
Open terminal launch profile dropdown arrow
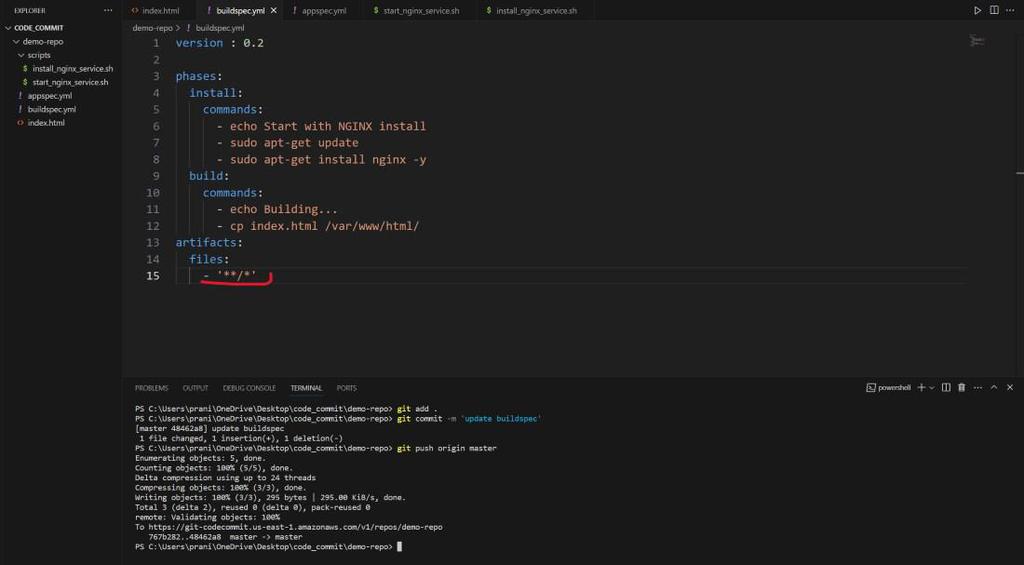(932, 388)
